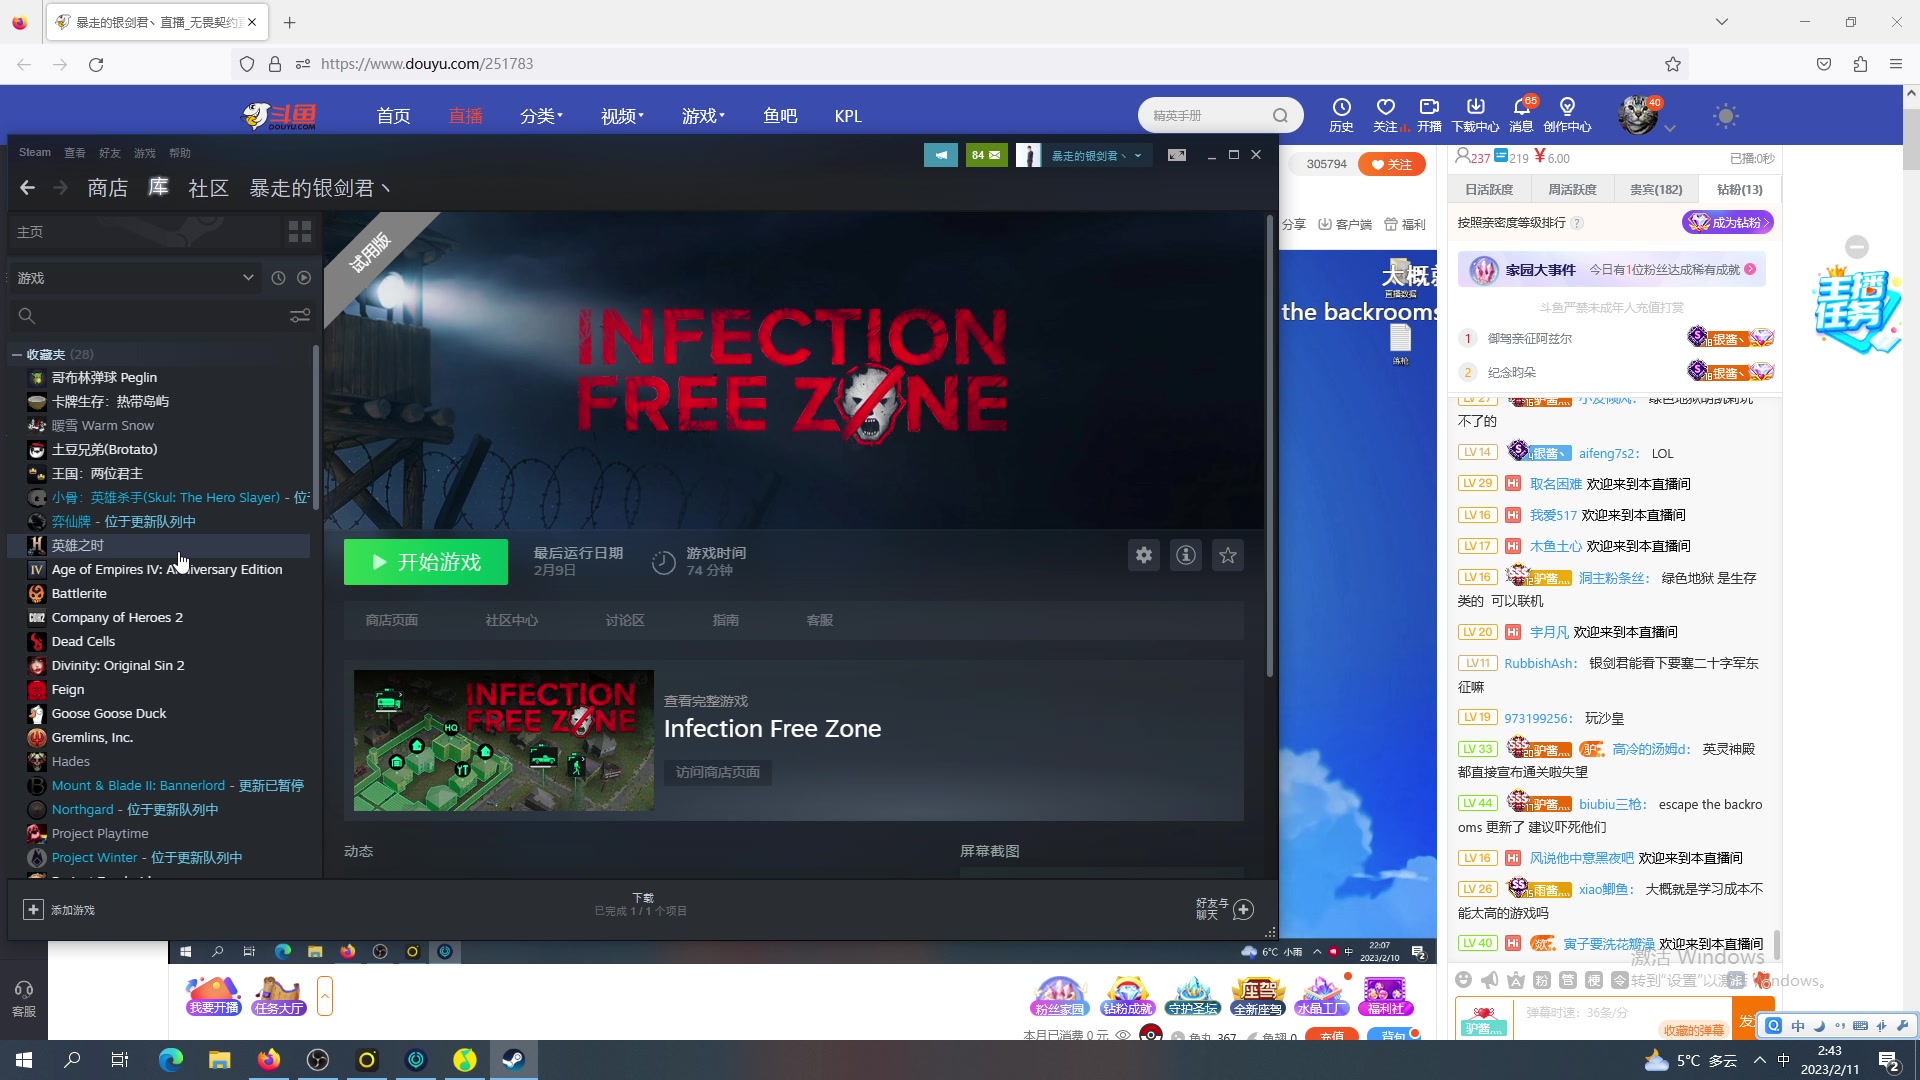
Task: Open game settings gear icon
Action: (x=1144, y=555)
